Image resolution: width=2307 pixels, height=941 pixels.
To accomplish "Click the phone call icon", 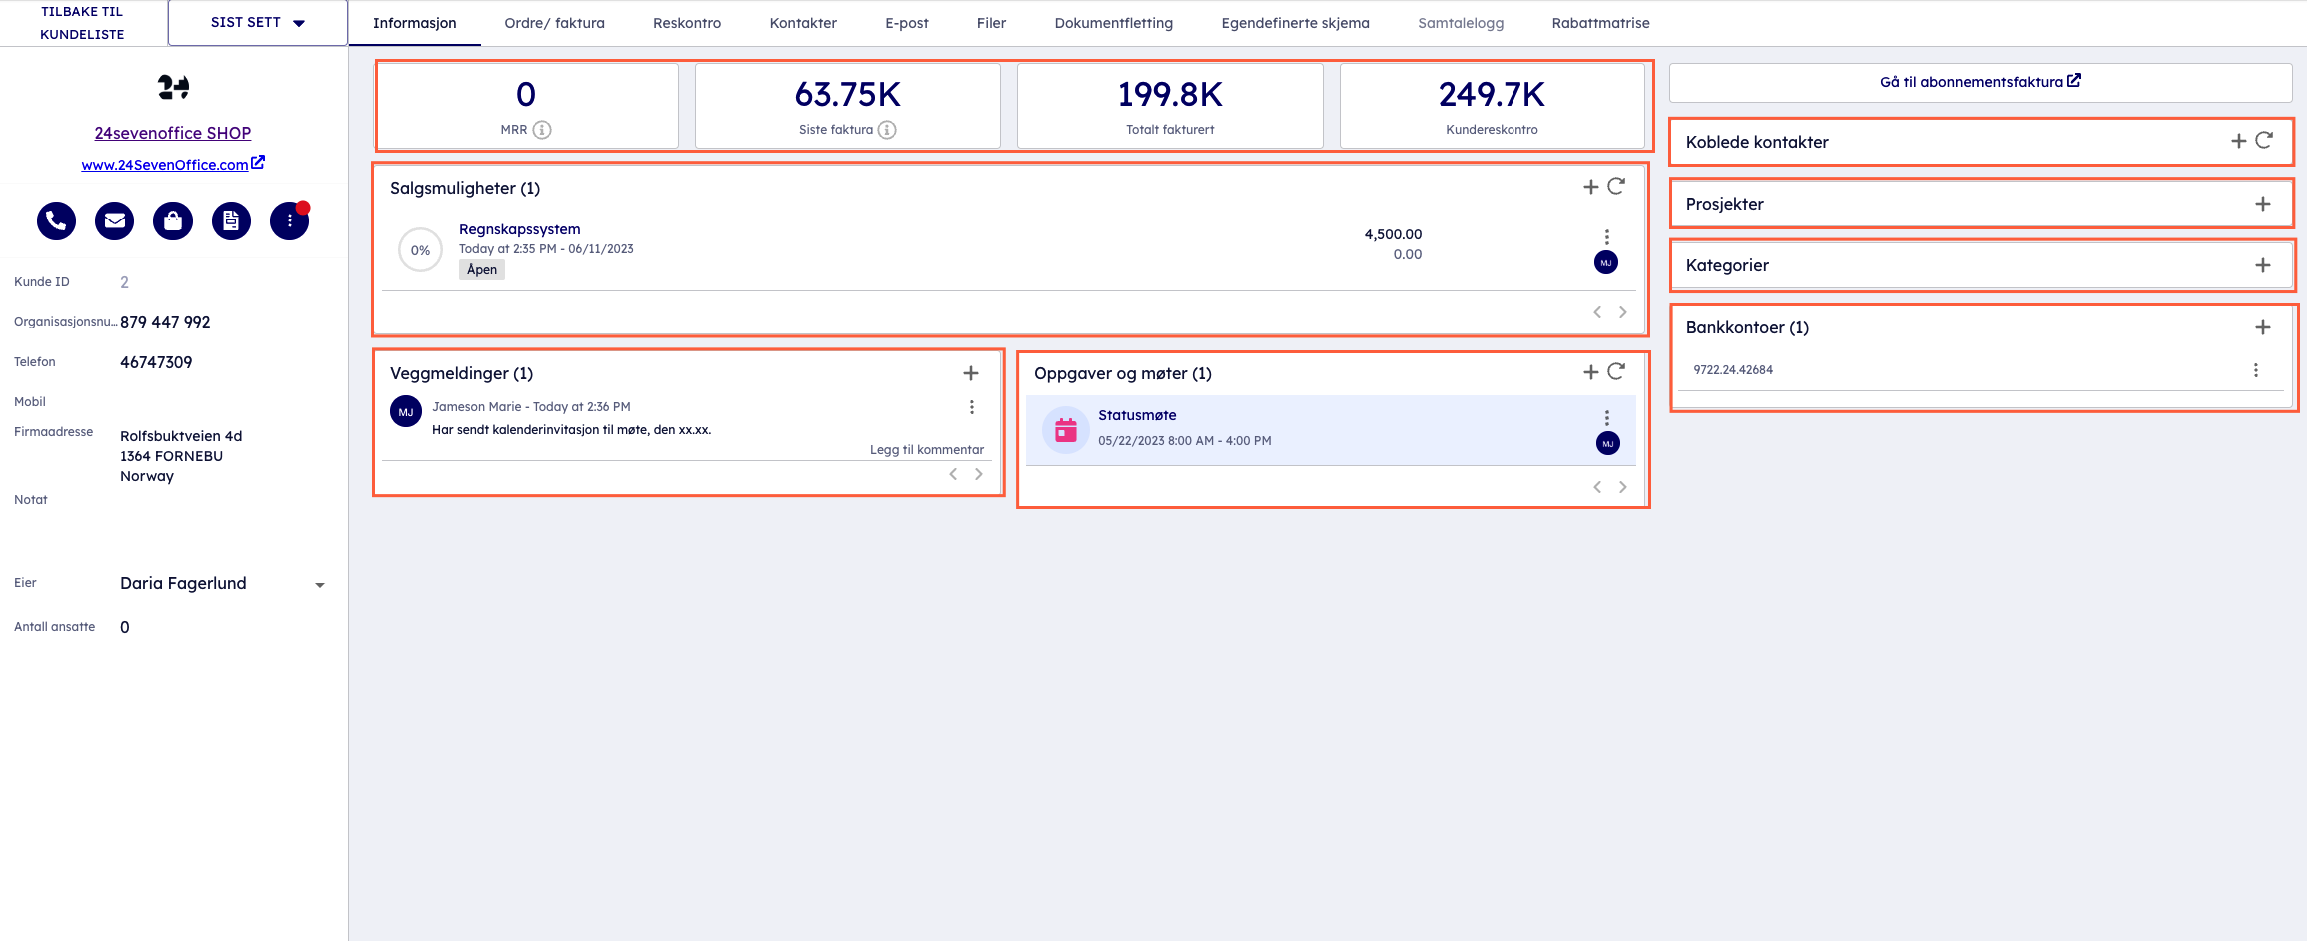I will [x=56, y=221].
